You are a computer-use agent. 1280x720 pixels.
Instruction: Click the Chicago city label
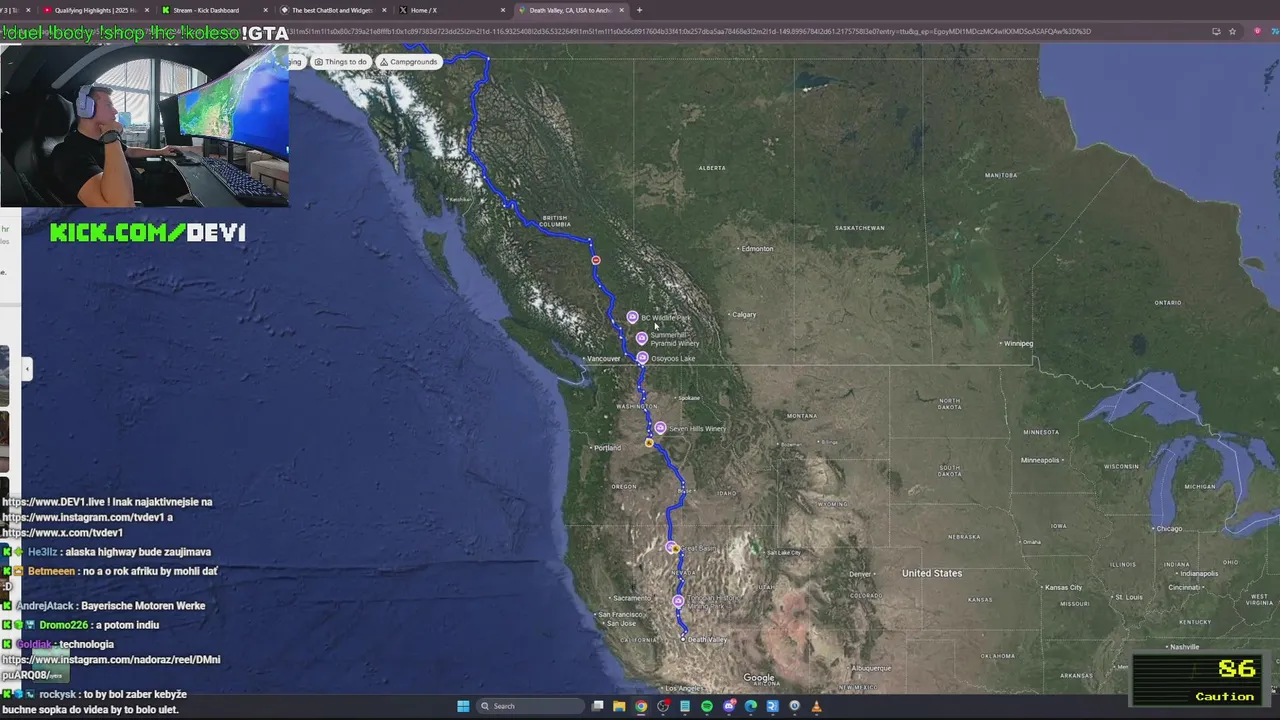tap(1168, 528)
